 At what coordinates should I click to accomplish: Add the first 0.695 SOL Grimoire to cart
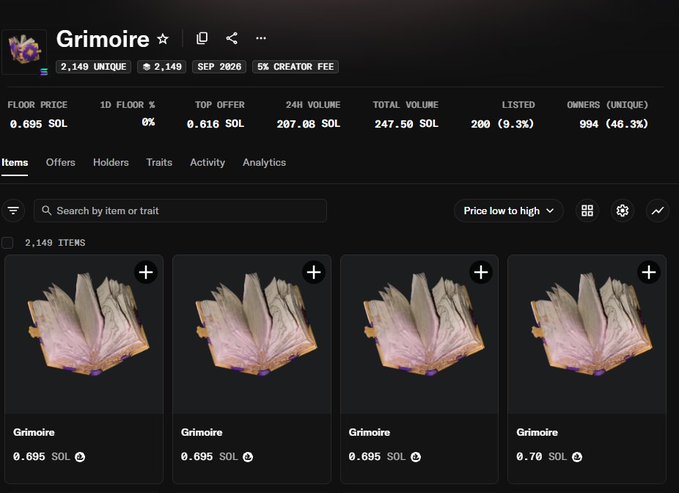coord(146,272)
